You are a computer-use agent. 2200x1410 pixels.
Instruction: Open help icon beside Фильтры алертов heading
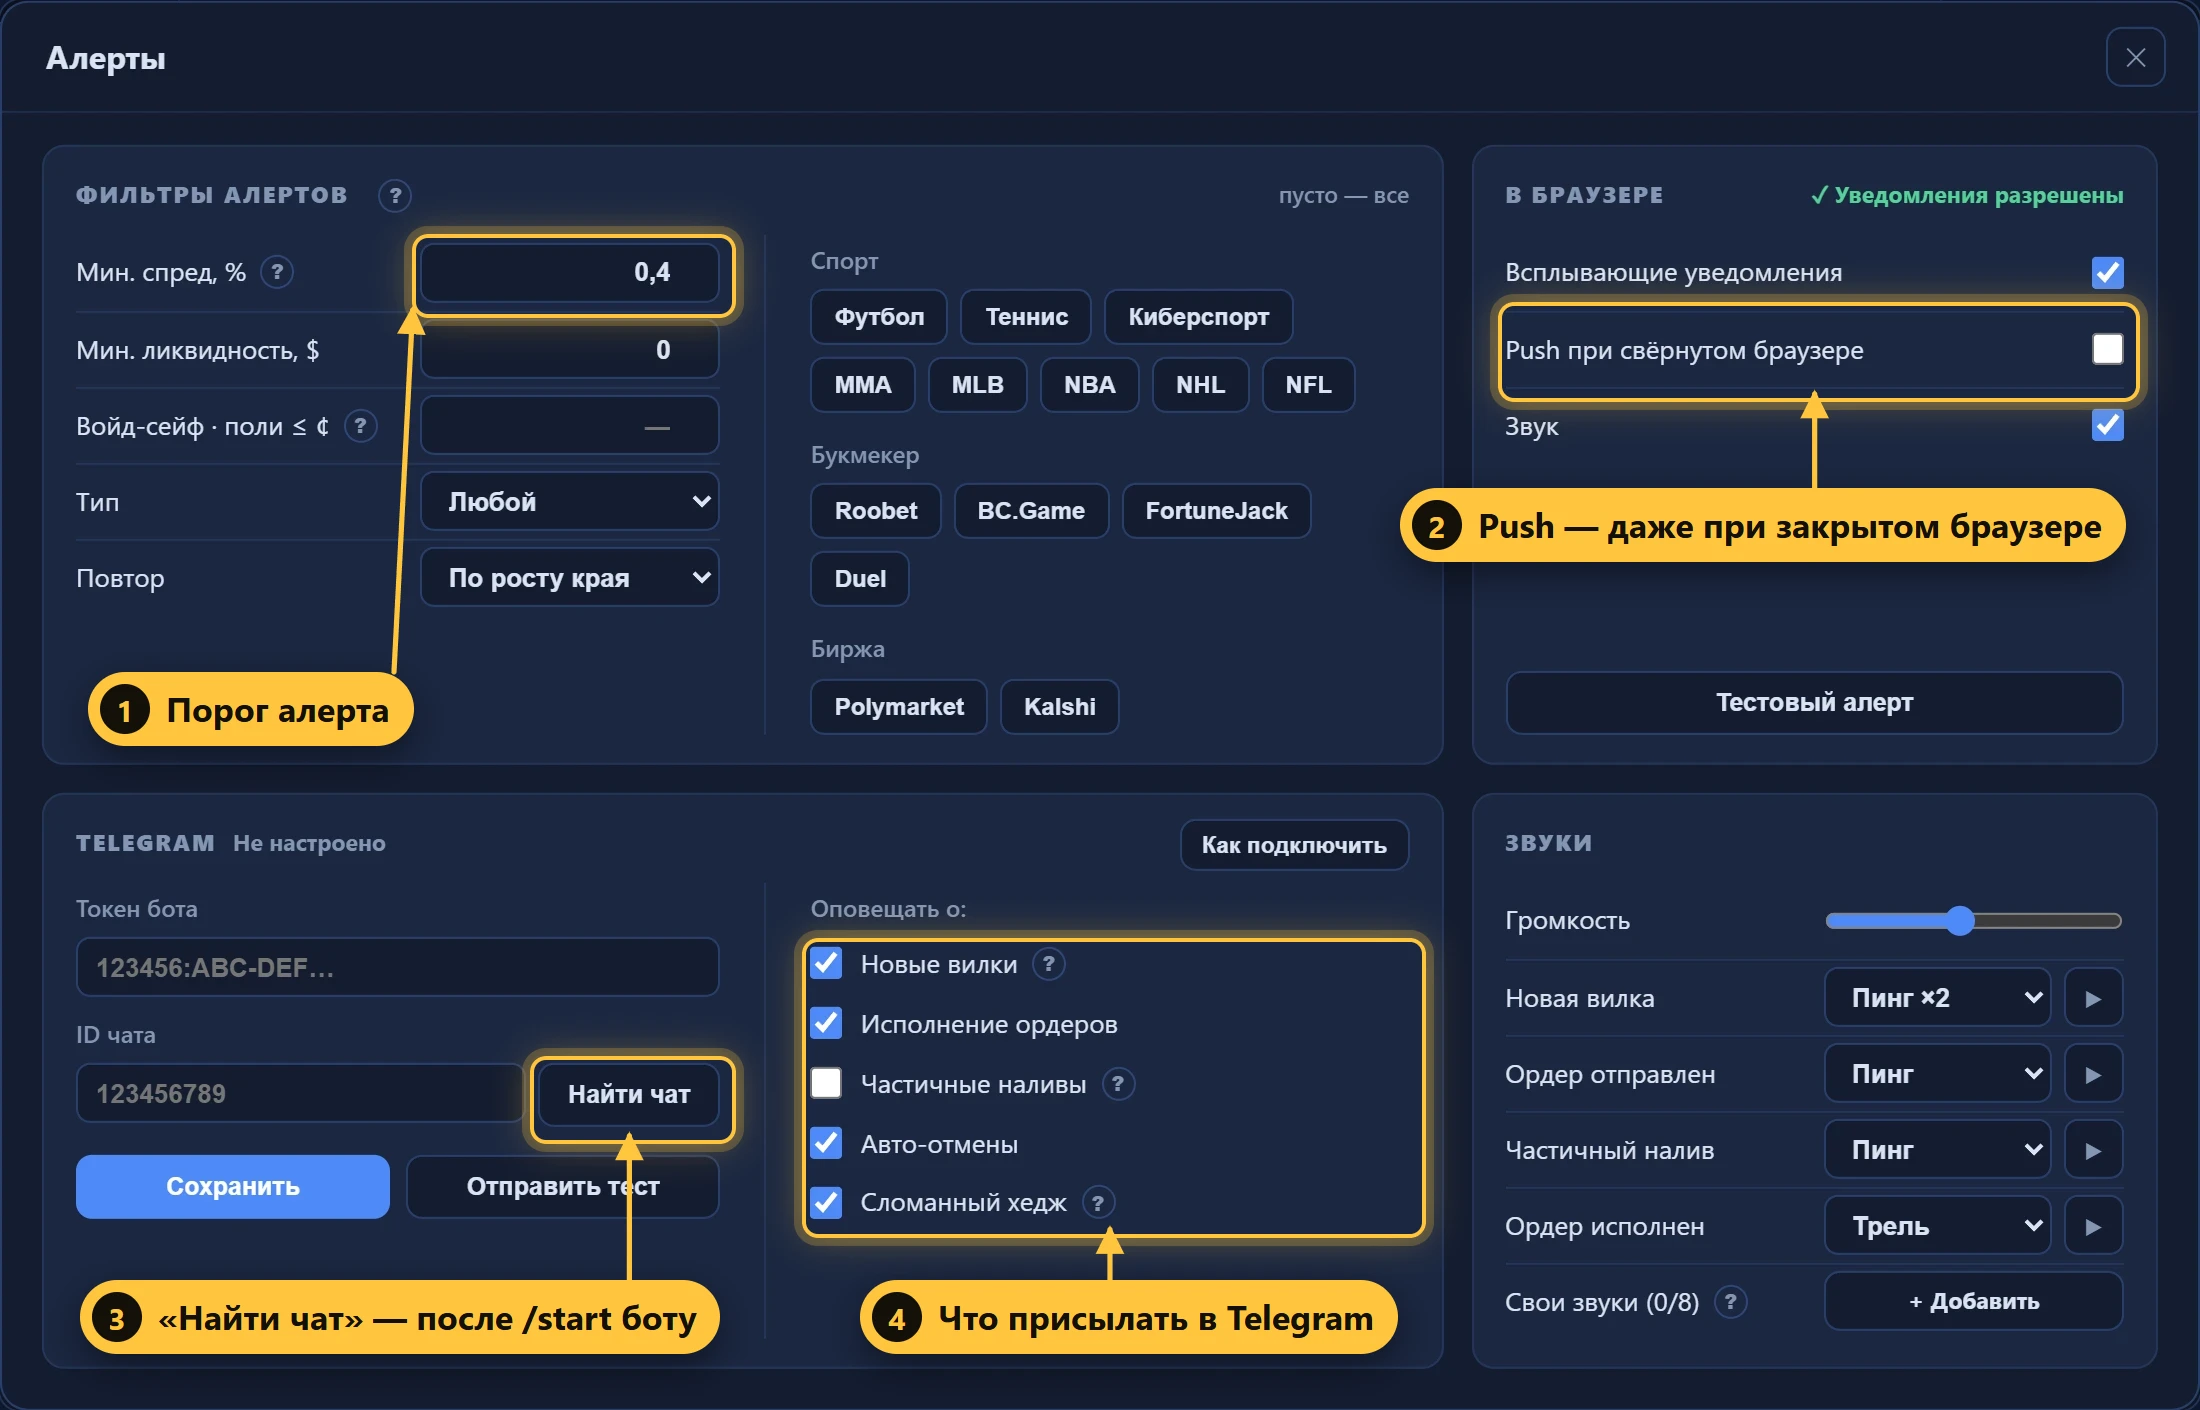[395, 195]
